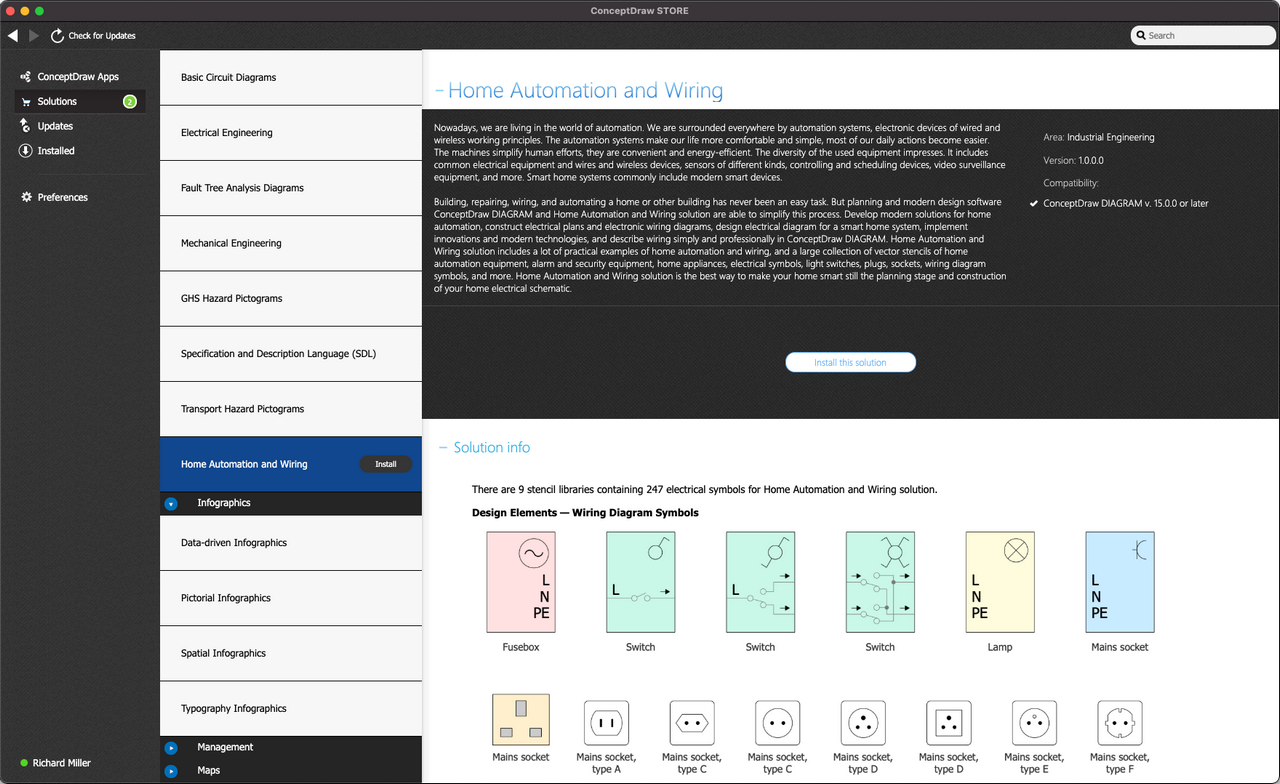The image size is (1280, 784).
Task: Select Mechanical Engineering solution
Action: point(291,243)
